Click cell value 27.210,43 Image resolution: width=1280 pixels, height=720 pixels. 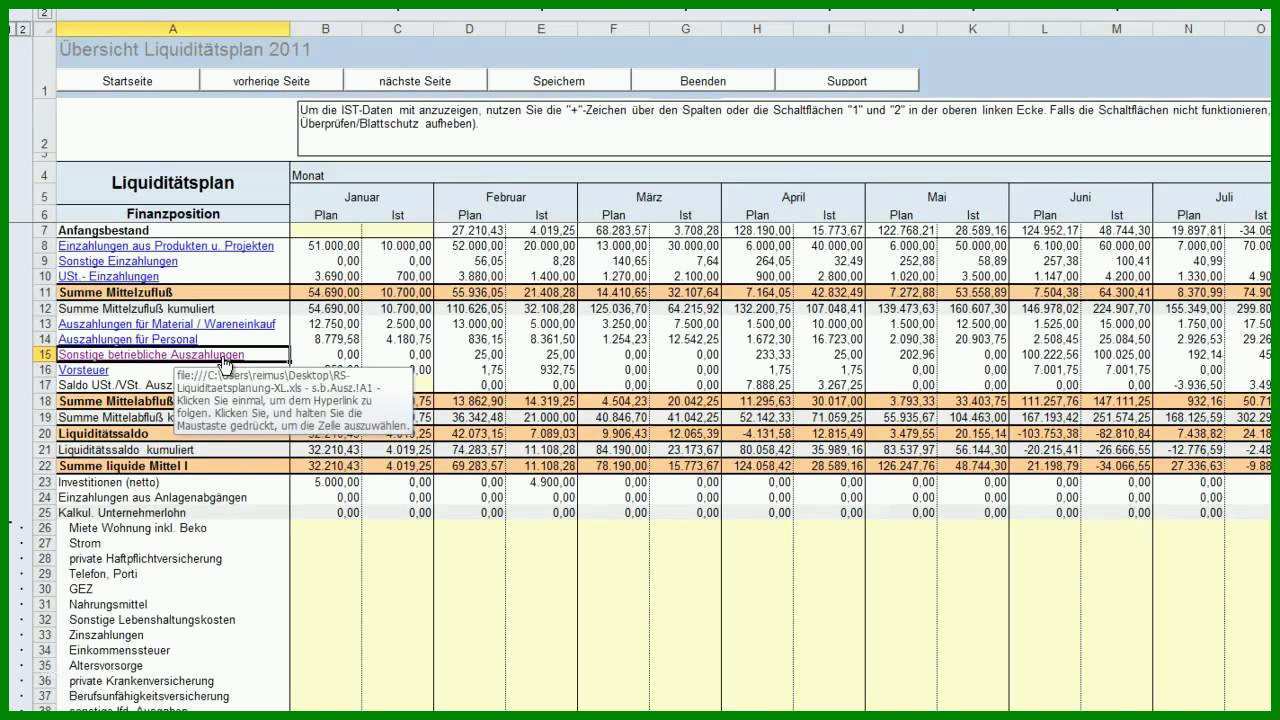(470, 230)
